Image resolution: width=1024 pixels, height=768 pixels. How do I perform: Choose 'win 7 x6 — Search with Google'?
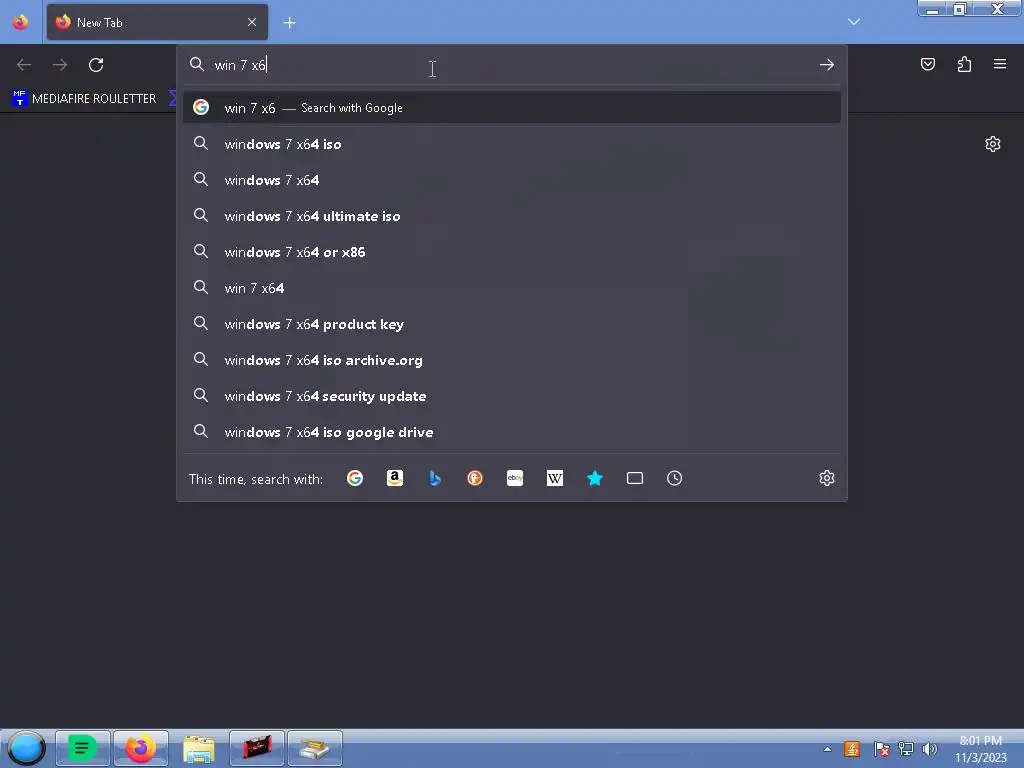coord(512,108)
